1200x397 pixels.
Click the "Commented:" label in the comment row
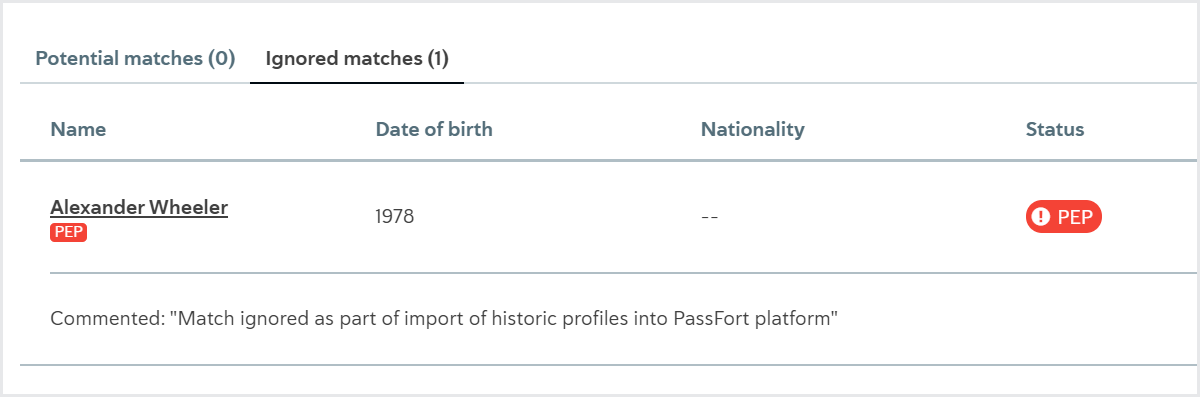click(106, 319)
